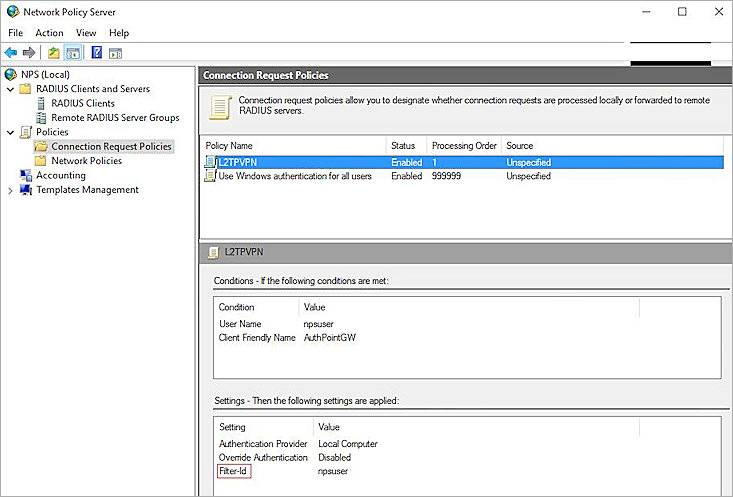Select NPS (Local) root node
The width and height of the screenshot is (733, 497).
pyautogui.click(x=45, y=74)
